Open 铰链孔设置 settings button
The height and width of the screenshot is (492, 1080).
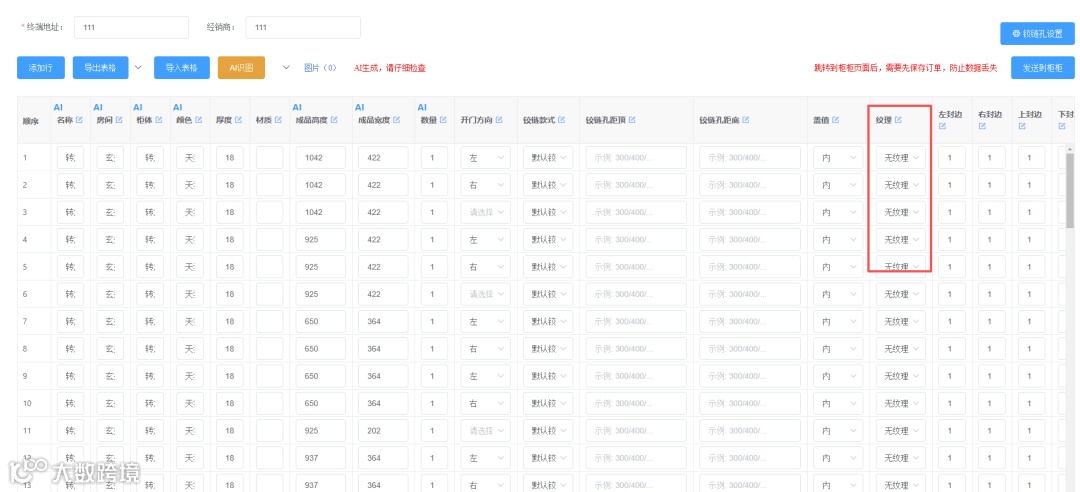pyautogui.click(x=1037, y=34)
